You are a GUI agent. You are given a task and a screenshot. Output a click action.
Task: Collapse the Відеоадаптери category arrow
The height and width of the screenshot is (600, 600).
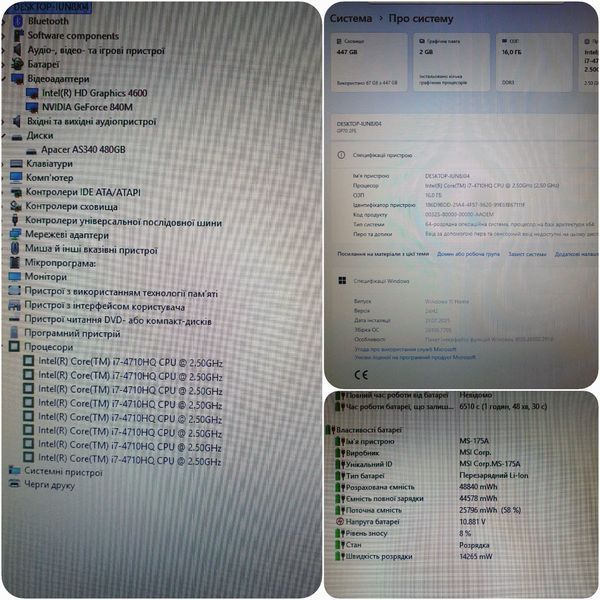(3, 79)
